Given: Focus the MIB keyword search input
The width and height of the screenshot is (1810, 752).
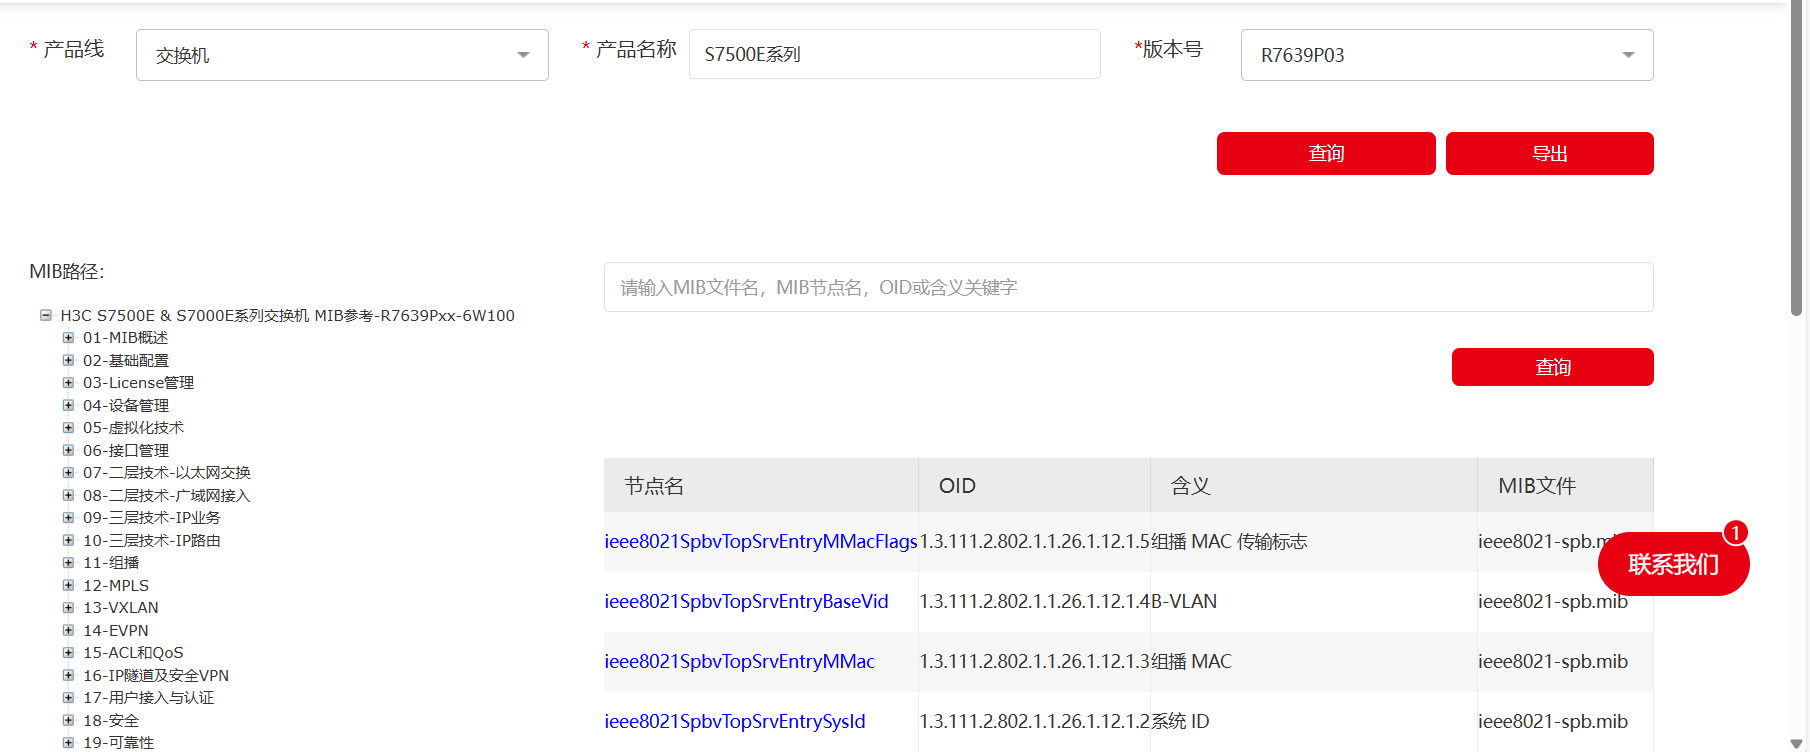Looking at the screenshot, I should [1128, 287].
